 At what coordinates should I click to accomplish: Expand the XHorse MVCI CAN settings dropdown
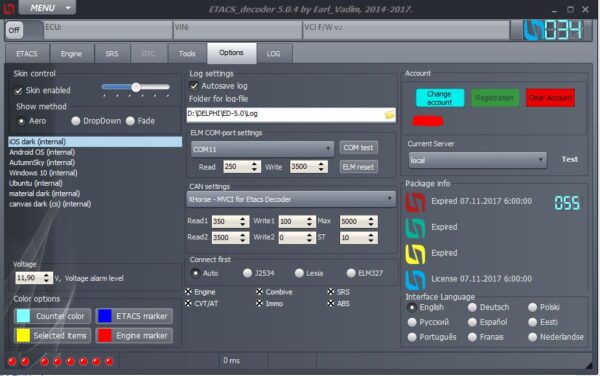point(291,199)
